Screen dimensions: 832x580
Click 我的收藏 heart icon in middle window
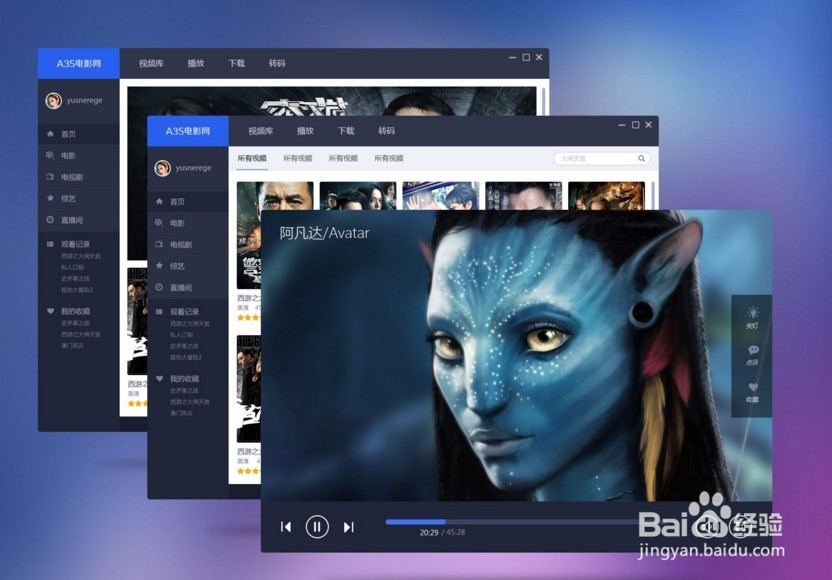click(x=159, y=378)
